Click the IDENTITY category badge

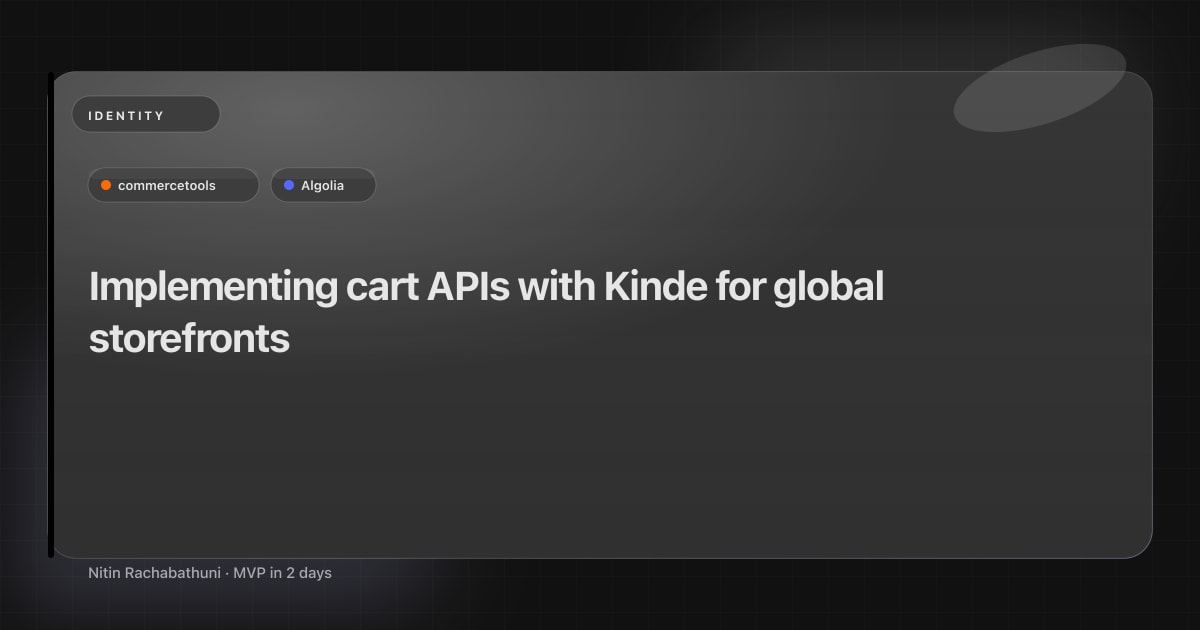click(145, 115)
